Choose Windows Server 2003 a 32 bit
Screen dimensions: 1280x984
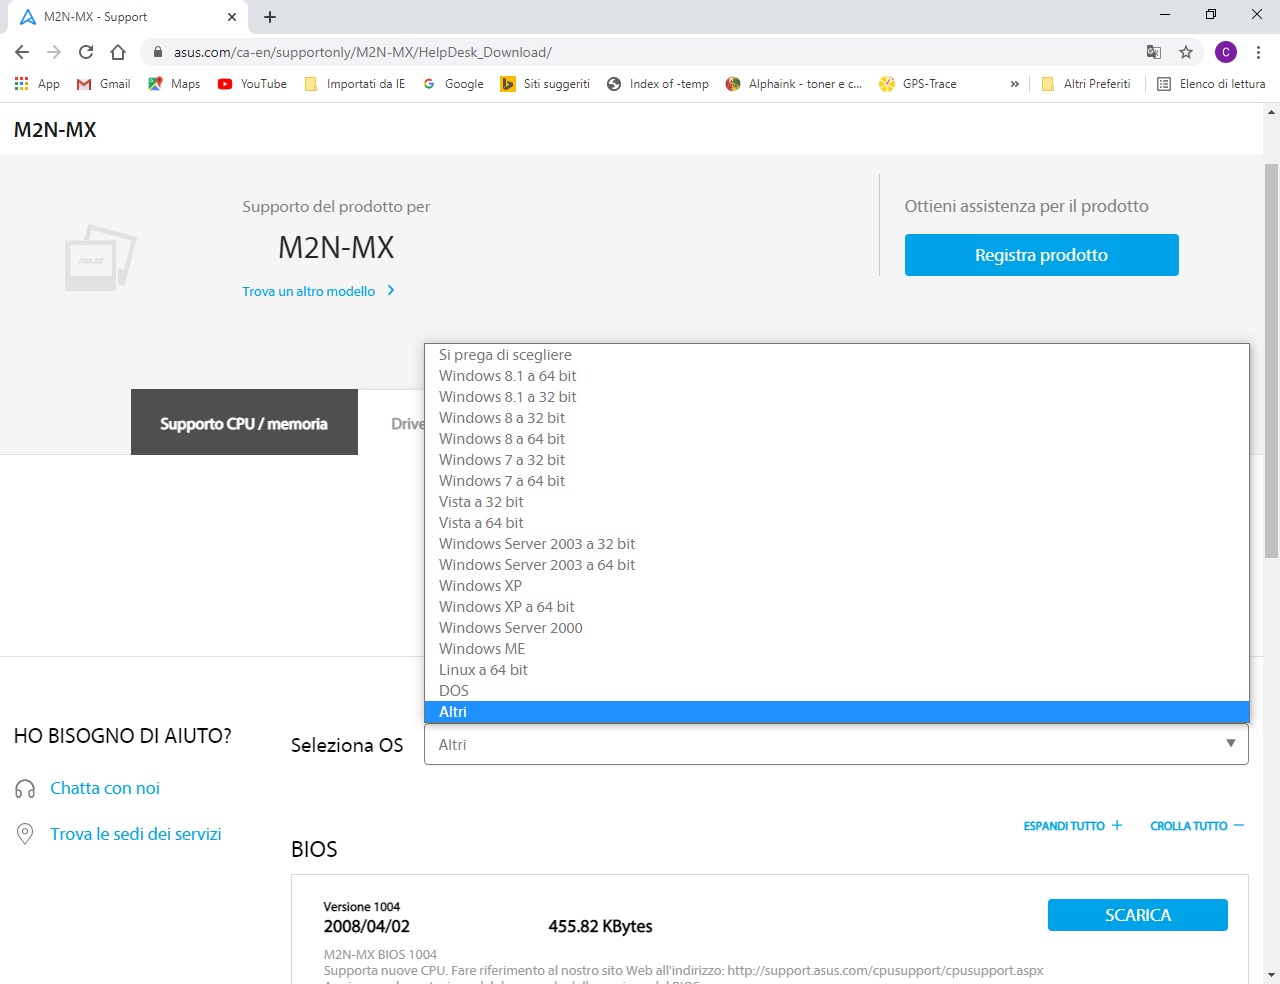point(836,544)
